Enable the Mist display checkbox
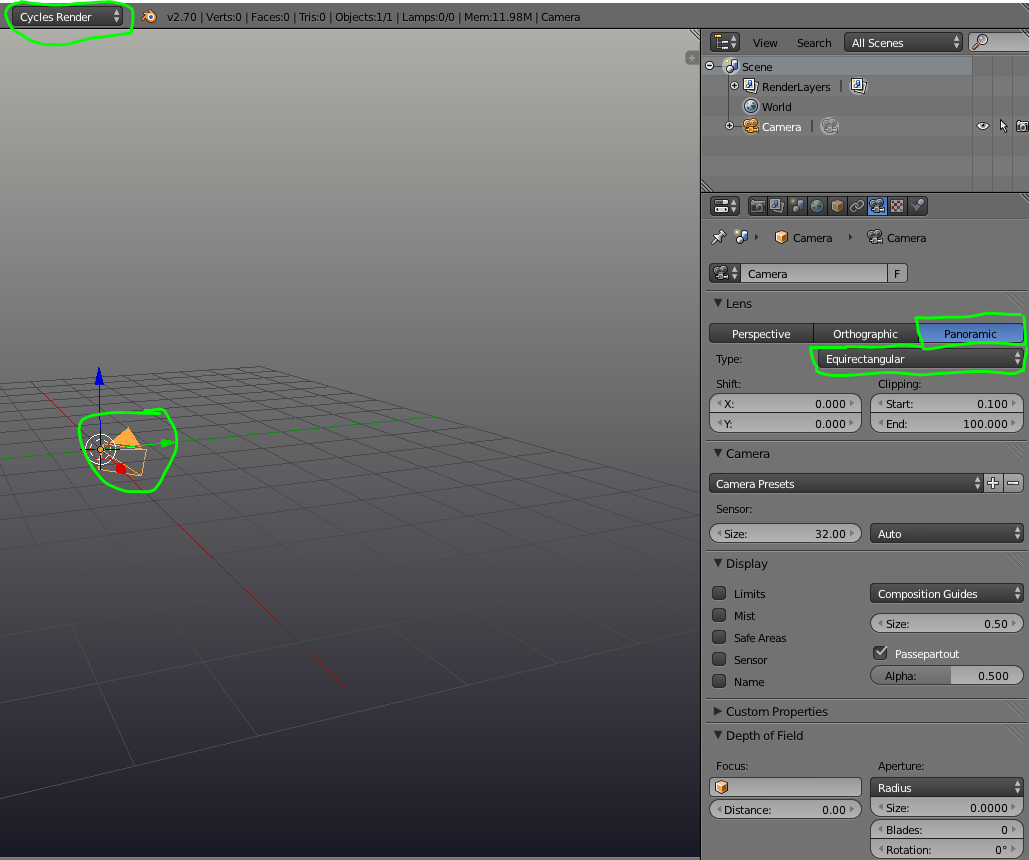This screenshot has height=860, width=1029. [719, 615]
